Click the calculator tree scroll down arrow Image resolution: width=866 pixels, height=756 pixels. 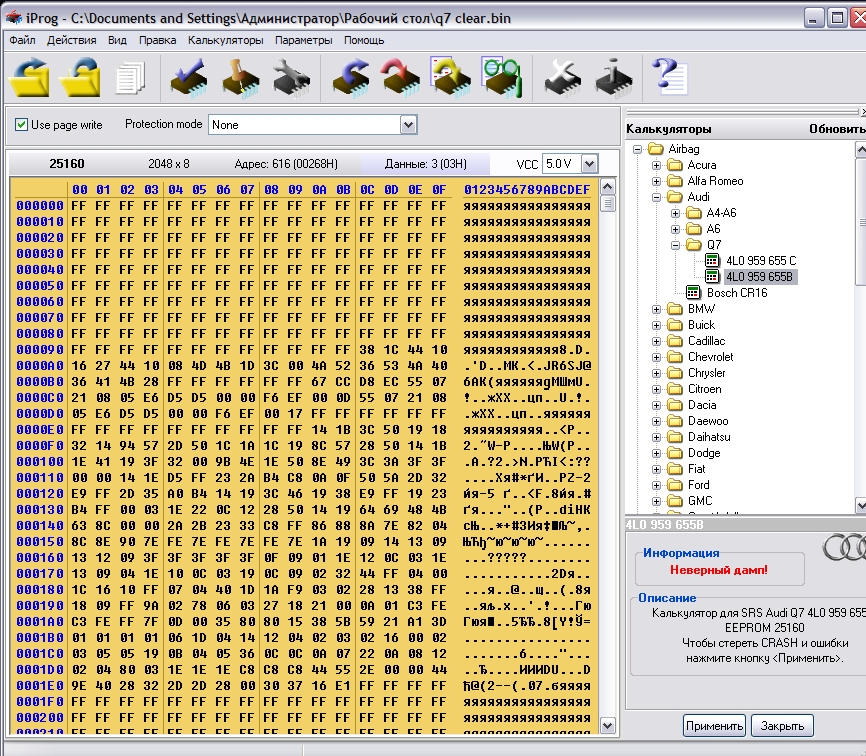coord(860,504)
